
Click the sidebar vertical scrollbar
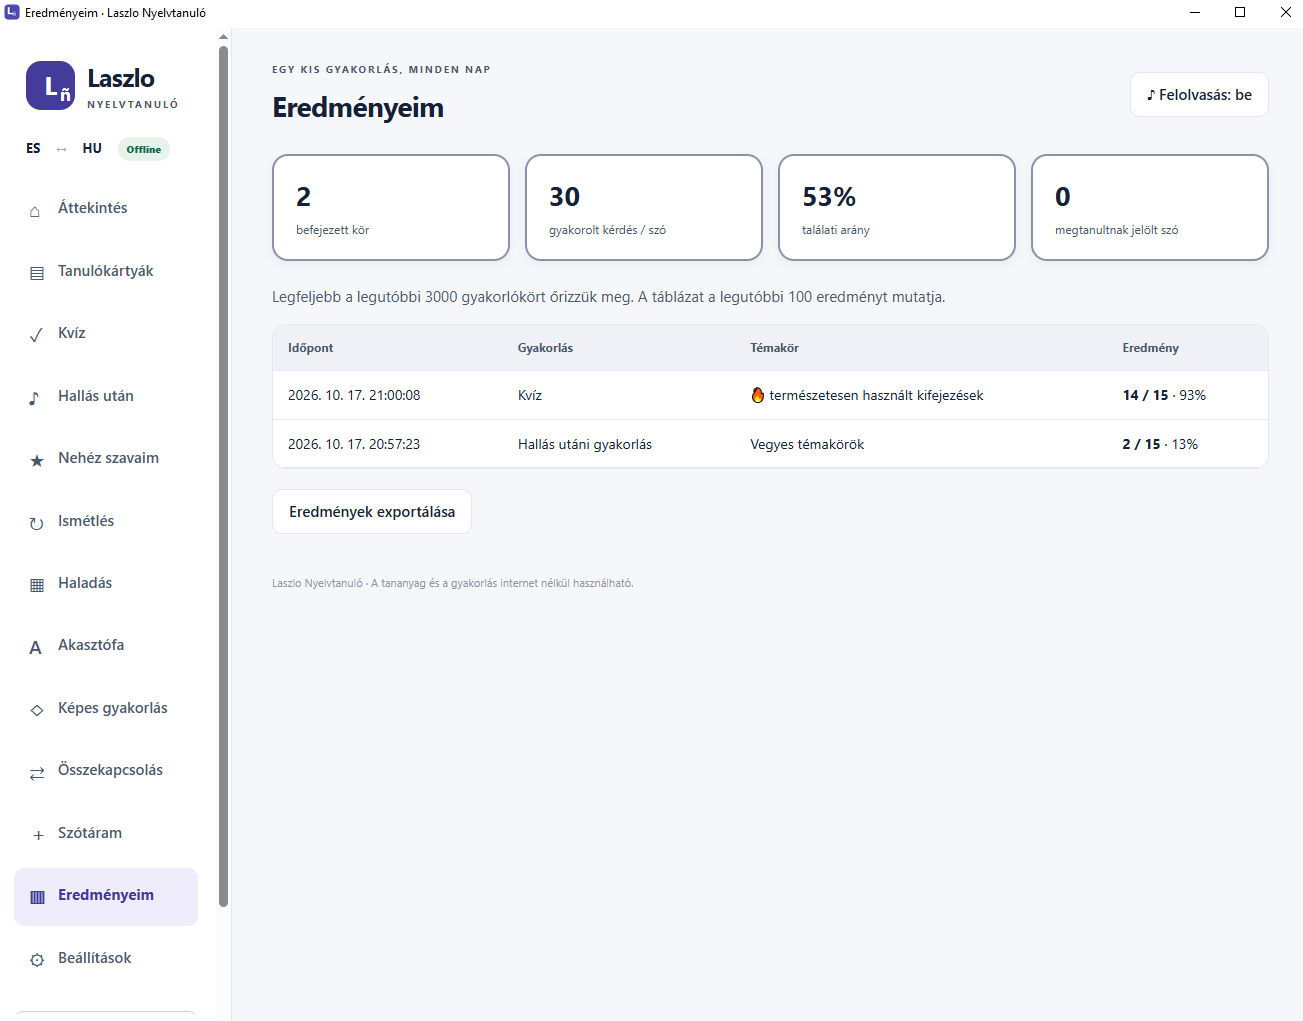(223, 476)
